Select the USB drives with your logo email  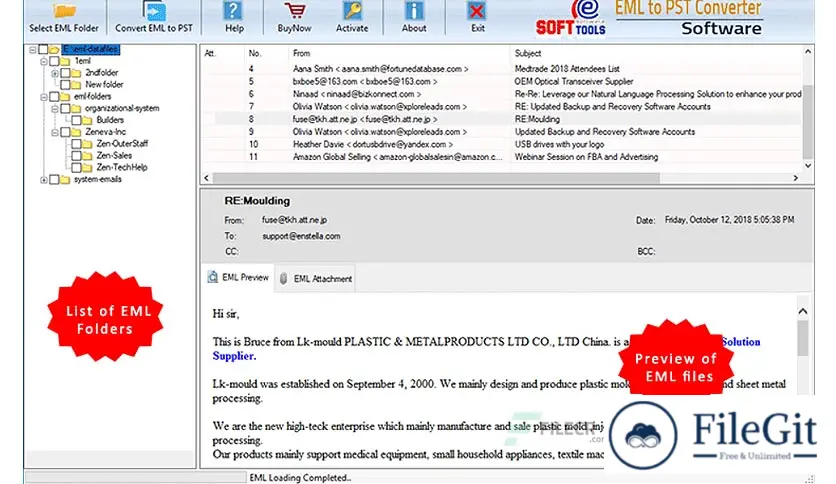click(501, 144)
